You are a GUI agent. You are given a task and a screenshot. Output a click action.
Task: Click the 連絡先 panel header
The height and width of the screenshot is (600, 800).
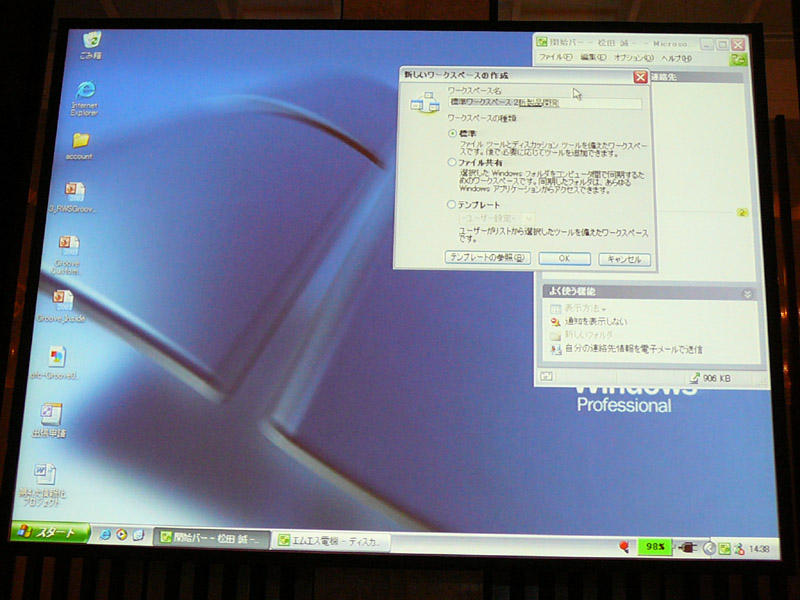(696, 78)
